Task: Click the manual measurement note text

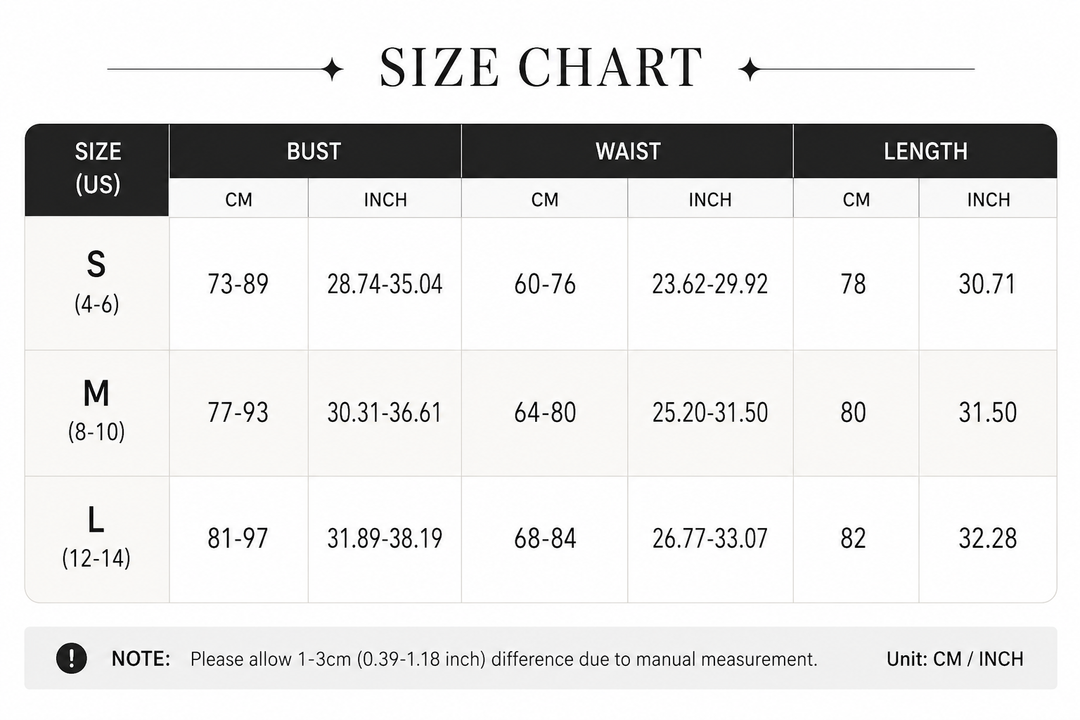Action: point(503,659)
